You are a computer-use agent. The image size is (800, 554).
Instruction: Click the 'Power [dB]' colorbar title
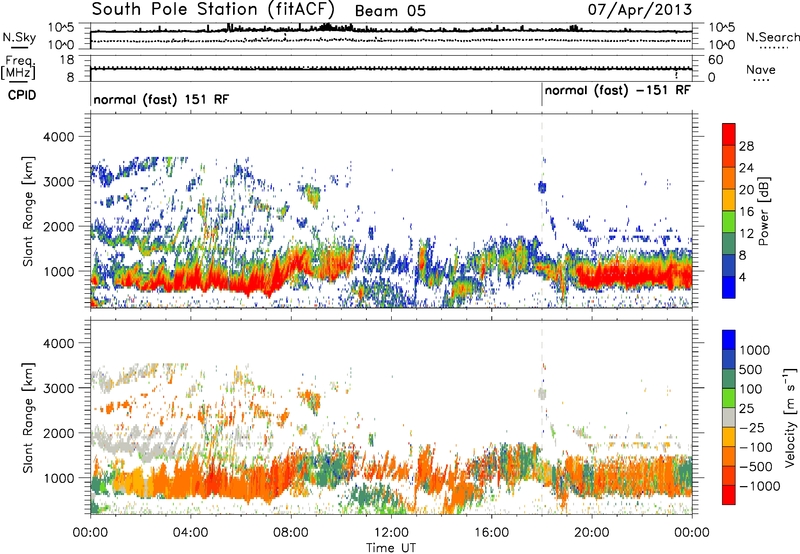[764, 211]
